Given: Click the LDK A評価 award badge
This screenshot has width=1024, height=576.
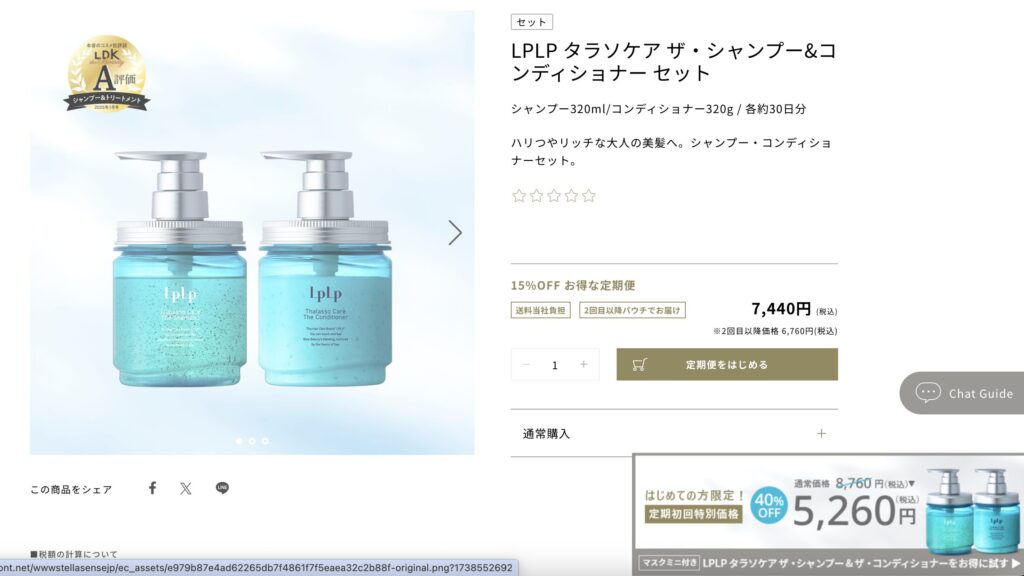Looking at the screenshot, I should tap(106, 74).
